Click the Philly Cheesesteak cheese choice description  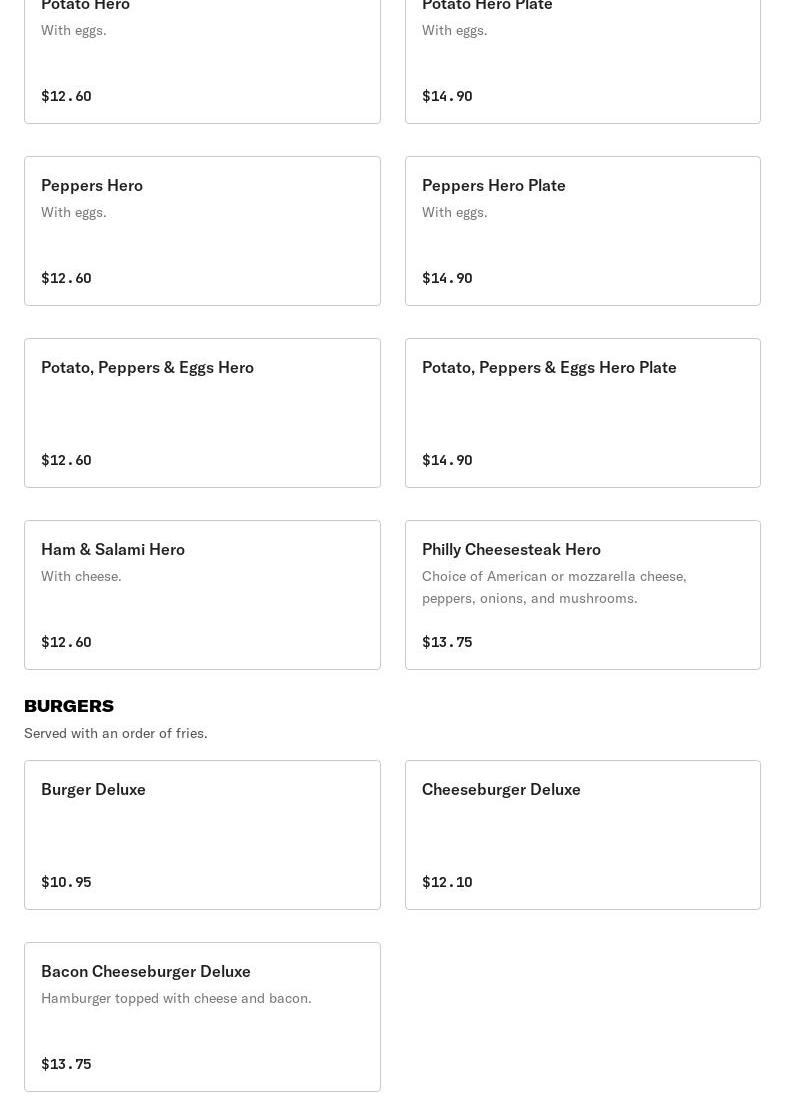[554, 587]
